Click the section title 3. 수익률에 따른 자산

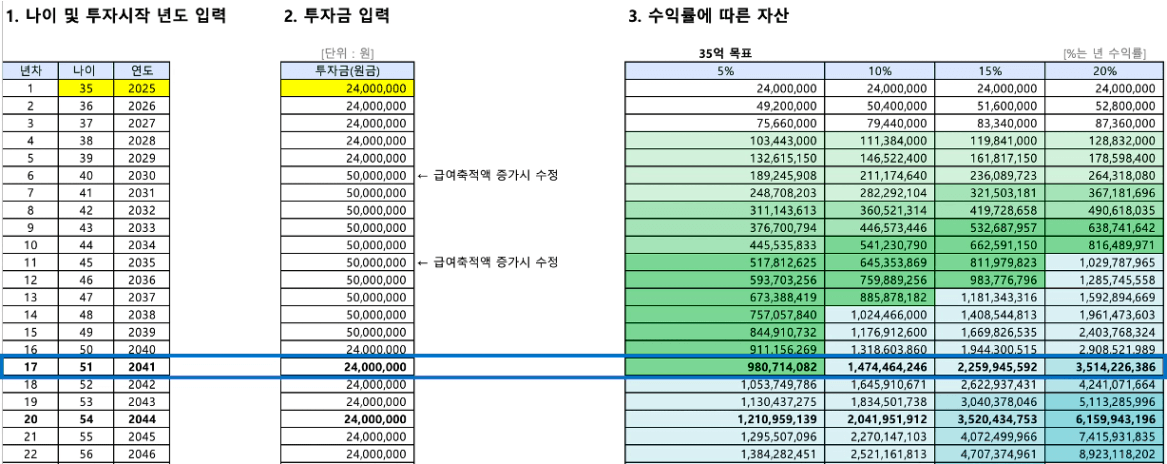coord(710,16)
